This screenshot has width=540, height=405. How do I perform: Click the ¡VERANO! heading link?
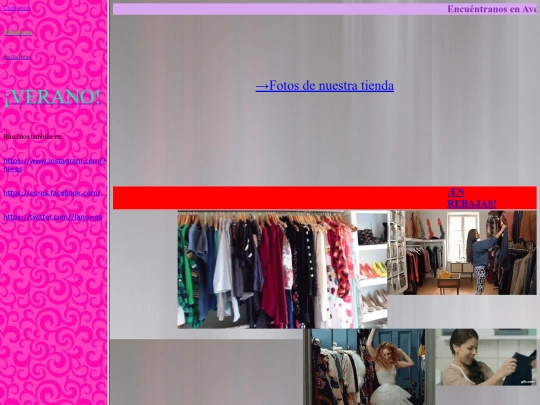pyautogui.click(x=52, y=97)
